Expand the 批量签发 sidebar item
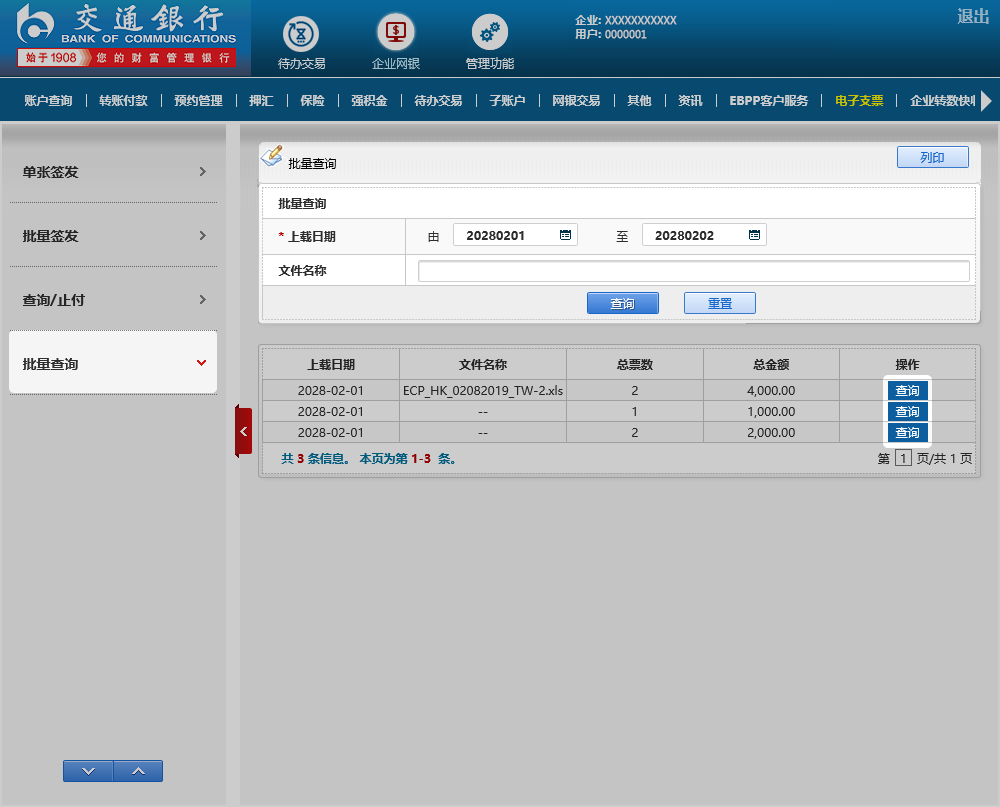1000x807 pixels. point(113,236)
